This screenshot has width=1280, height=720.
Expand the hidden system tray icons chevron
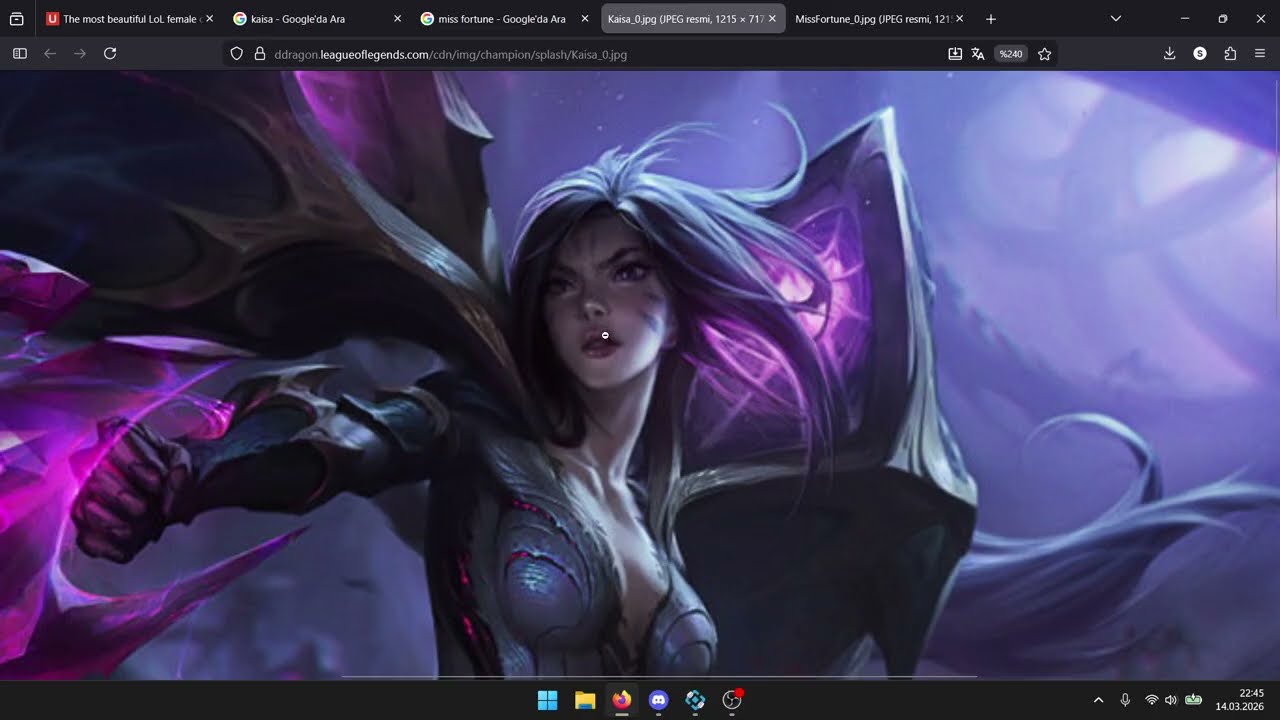pos(1098,700)
